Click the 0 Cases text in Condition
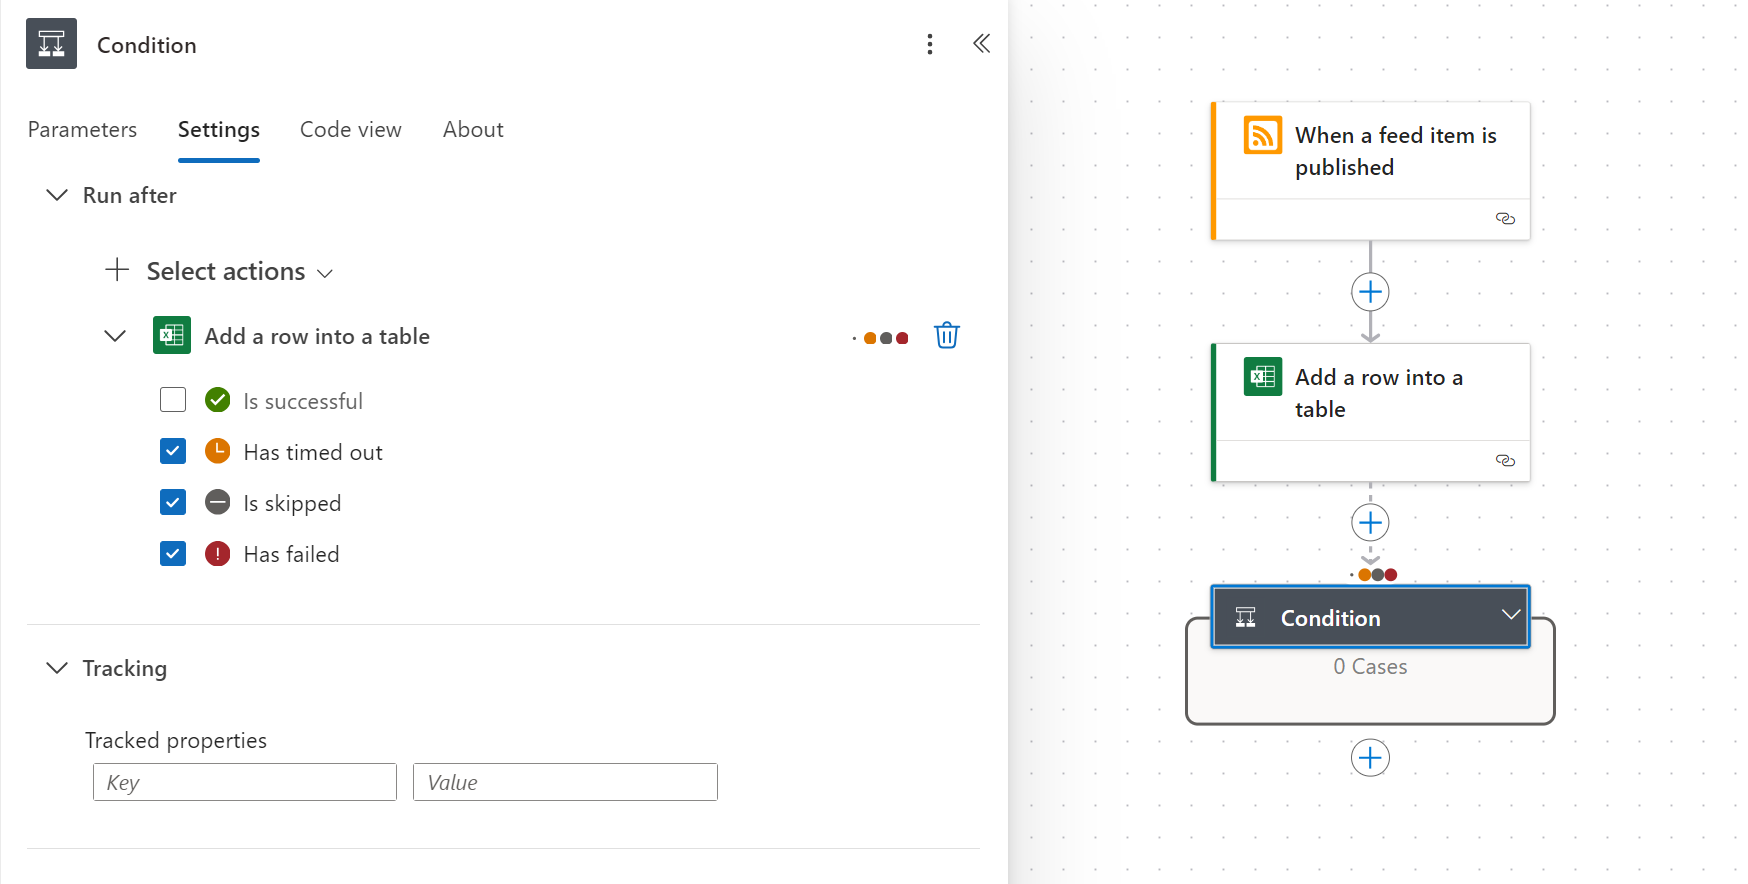The height and width of the screenshot is (884, 1748). [1370, 667]
